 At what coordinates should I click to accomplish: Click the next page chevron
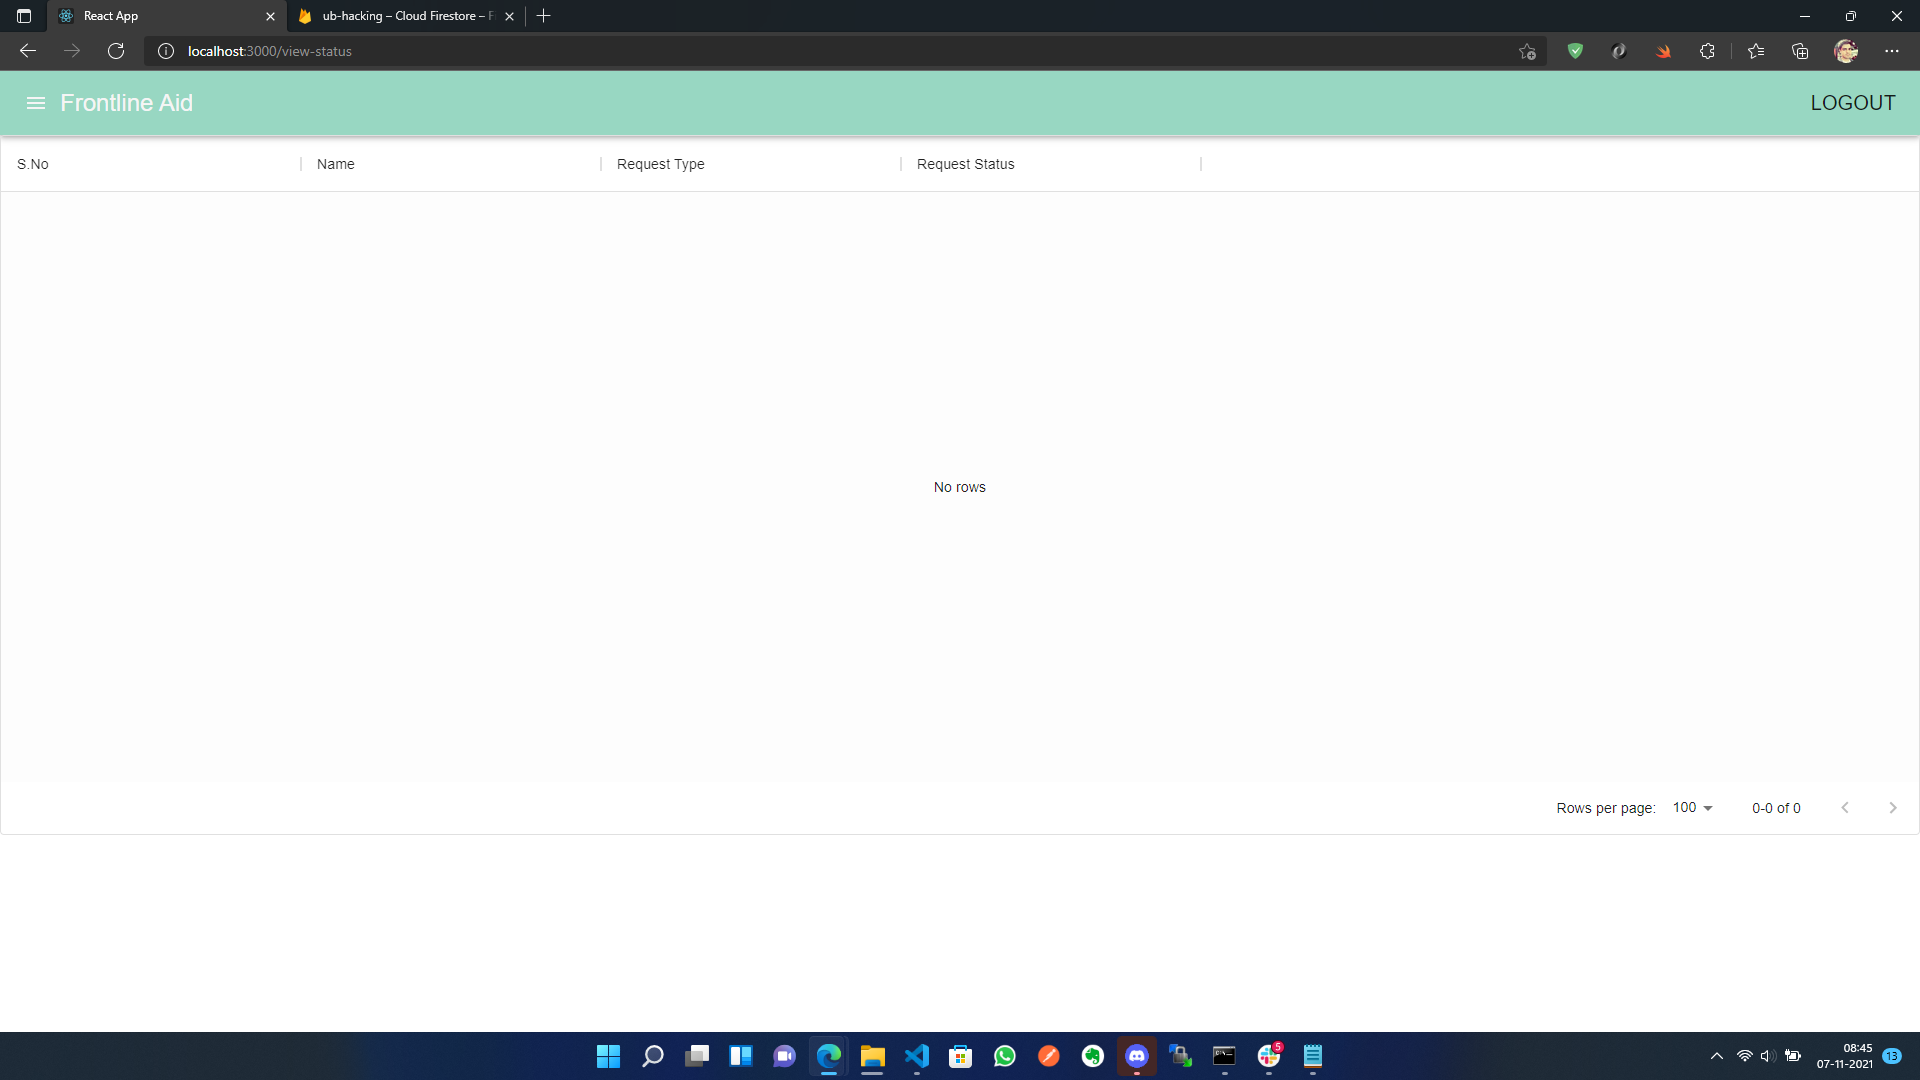coord(1892,808)
